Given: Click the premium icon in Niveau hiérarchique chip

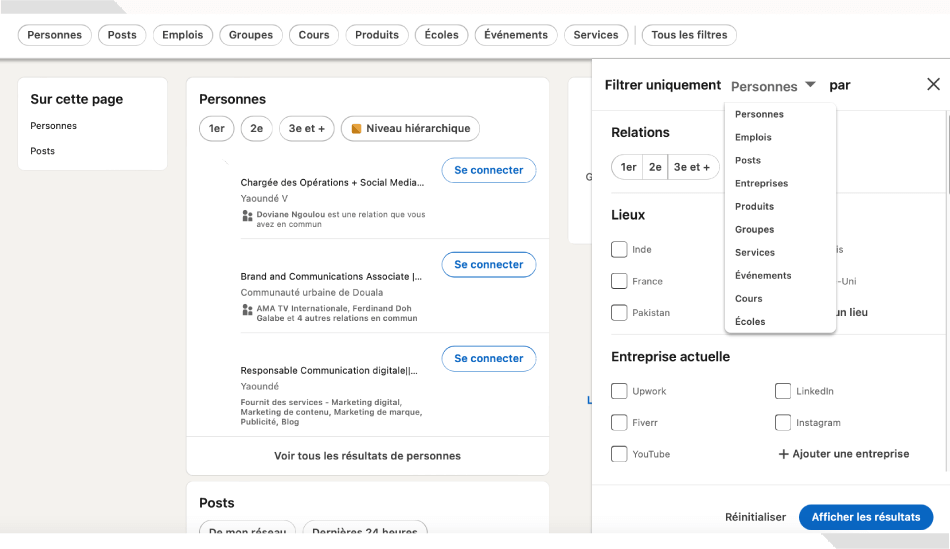Looking at the screenshot, I should [356, 128].
